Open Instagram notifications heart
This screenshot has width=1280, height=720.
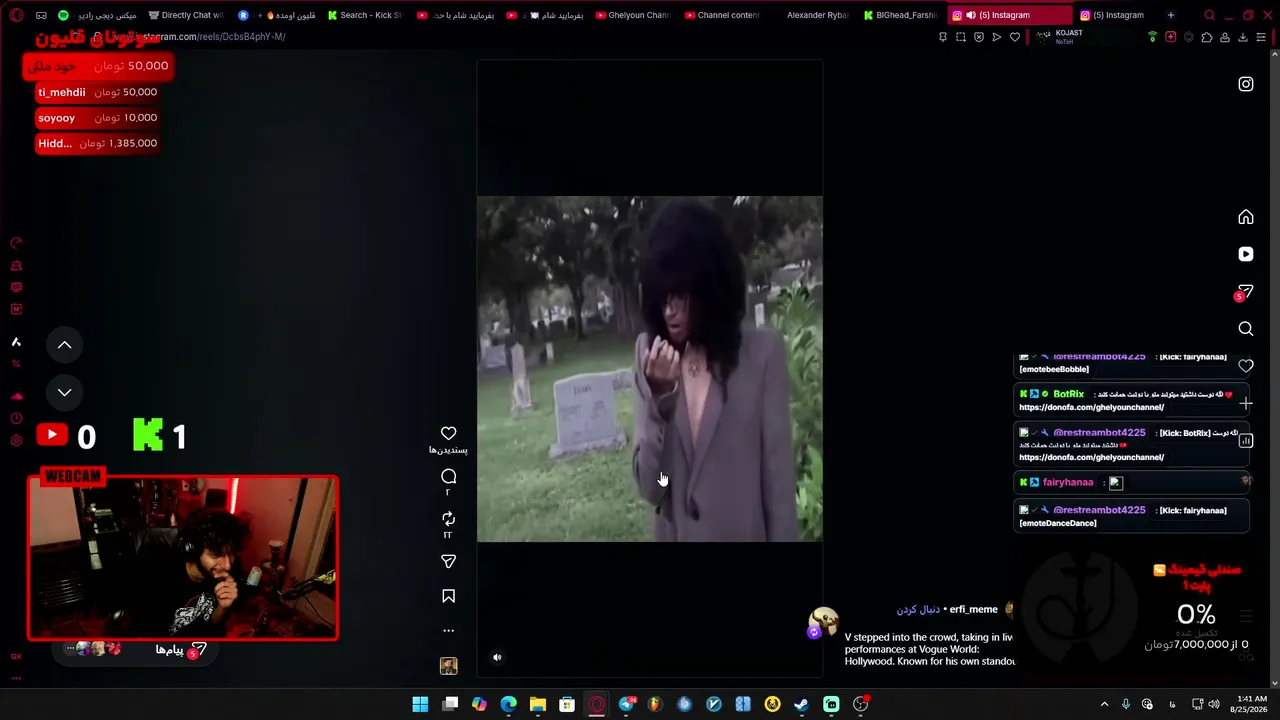click(1245, 366)
